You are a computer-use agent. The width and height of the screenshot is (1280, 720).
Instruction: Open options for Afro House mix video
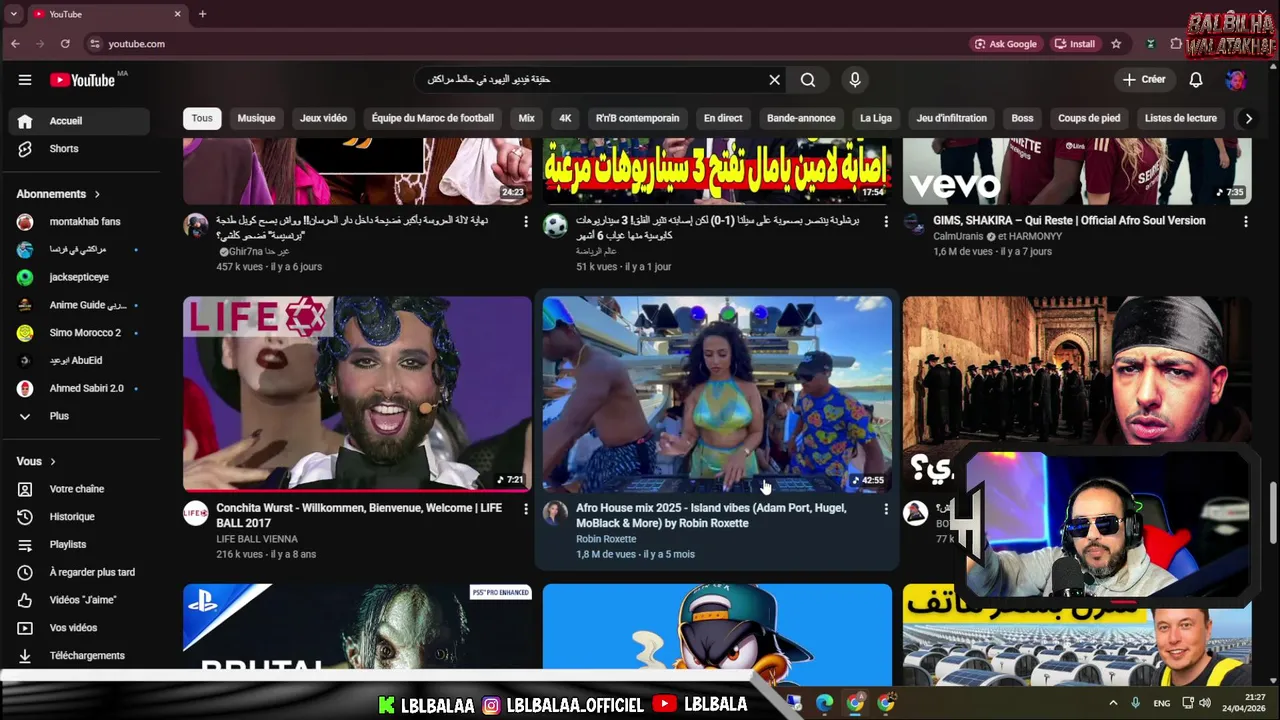(x=886, y=509)
